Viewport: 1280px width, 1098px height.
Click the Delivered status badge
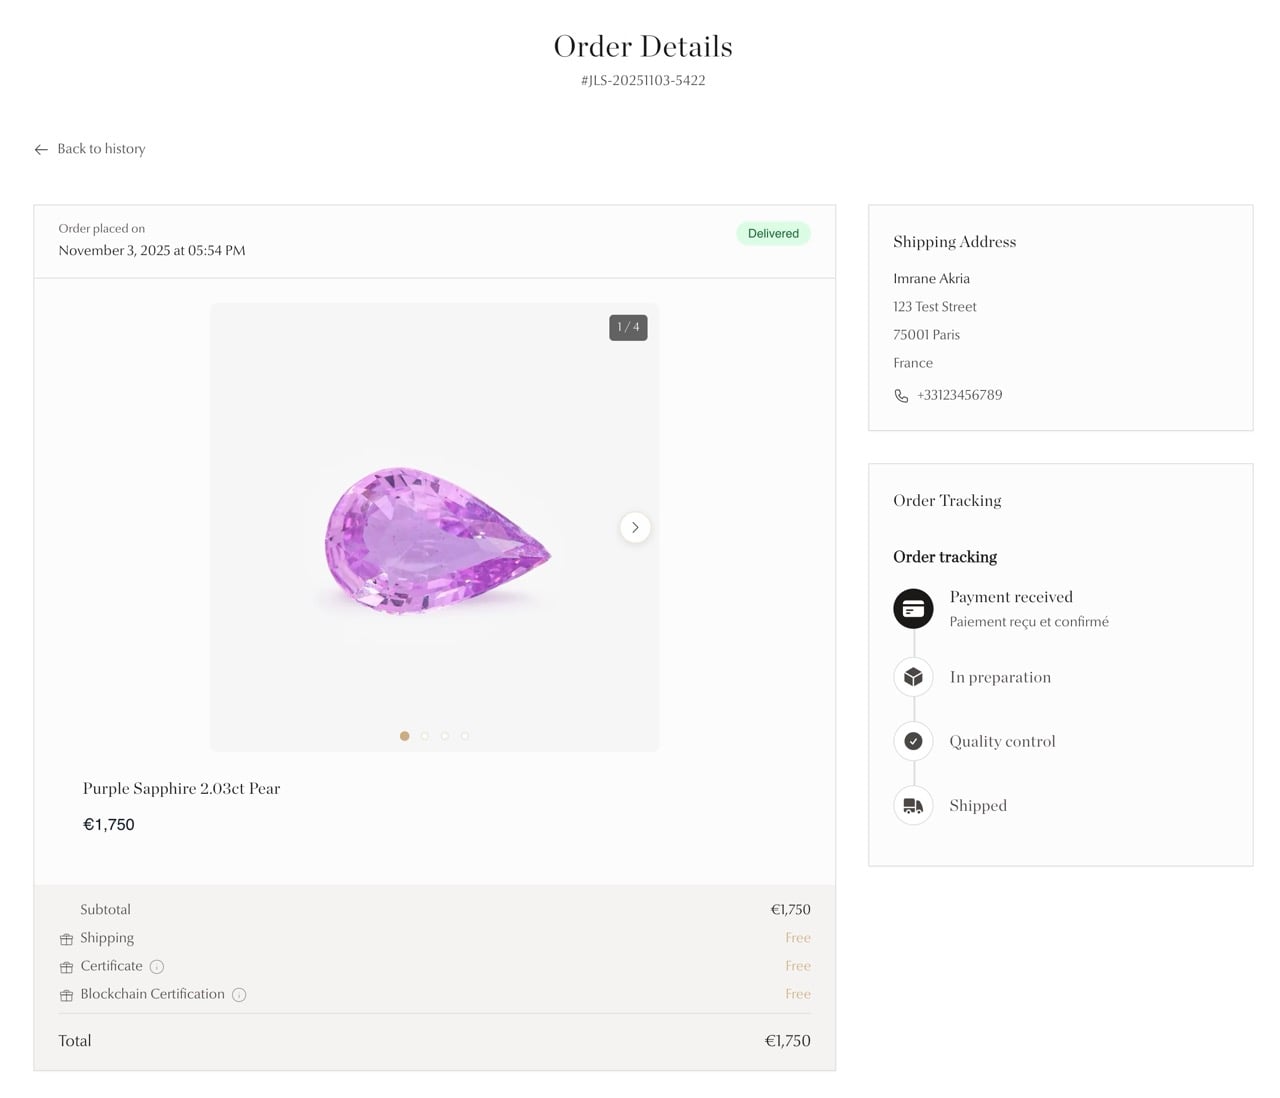(x=772, y=233)
